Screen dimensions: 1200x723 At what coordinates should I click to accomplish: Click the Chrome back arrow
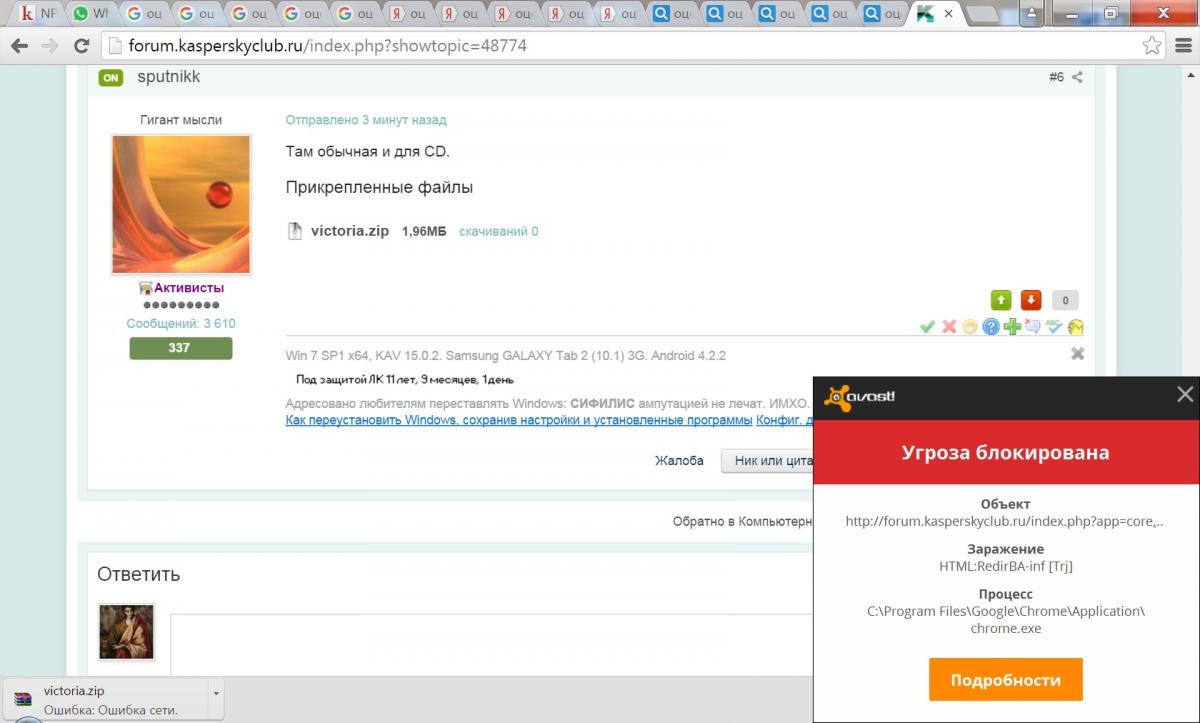[19, 46]
